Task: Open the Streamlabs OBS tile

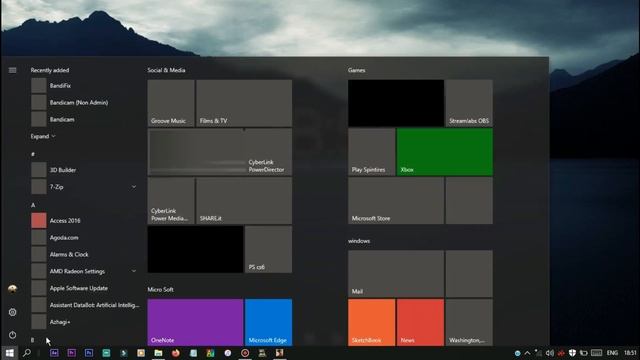Action: (x=469, y=103)
